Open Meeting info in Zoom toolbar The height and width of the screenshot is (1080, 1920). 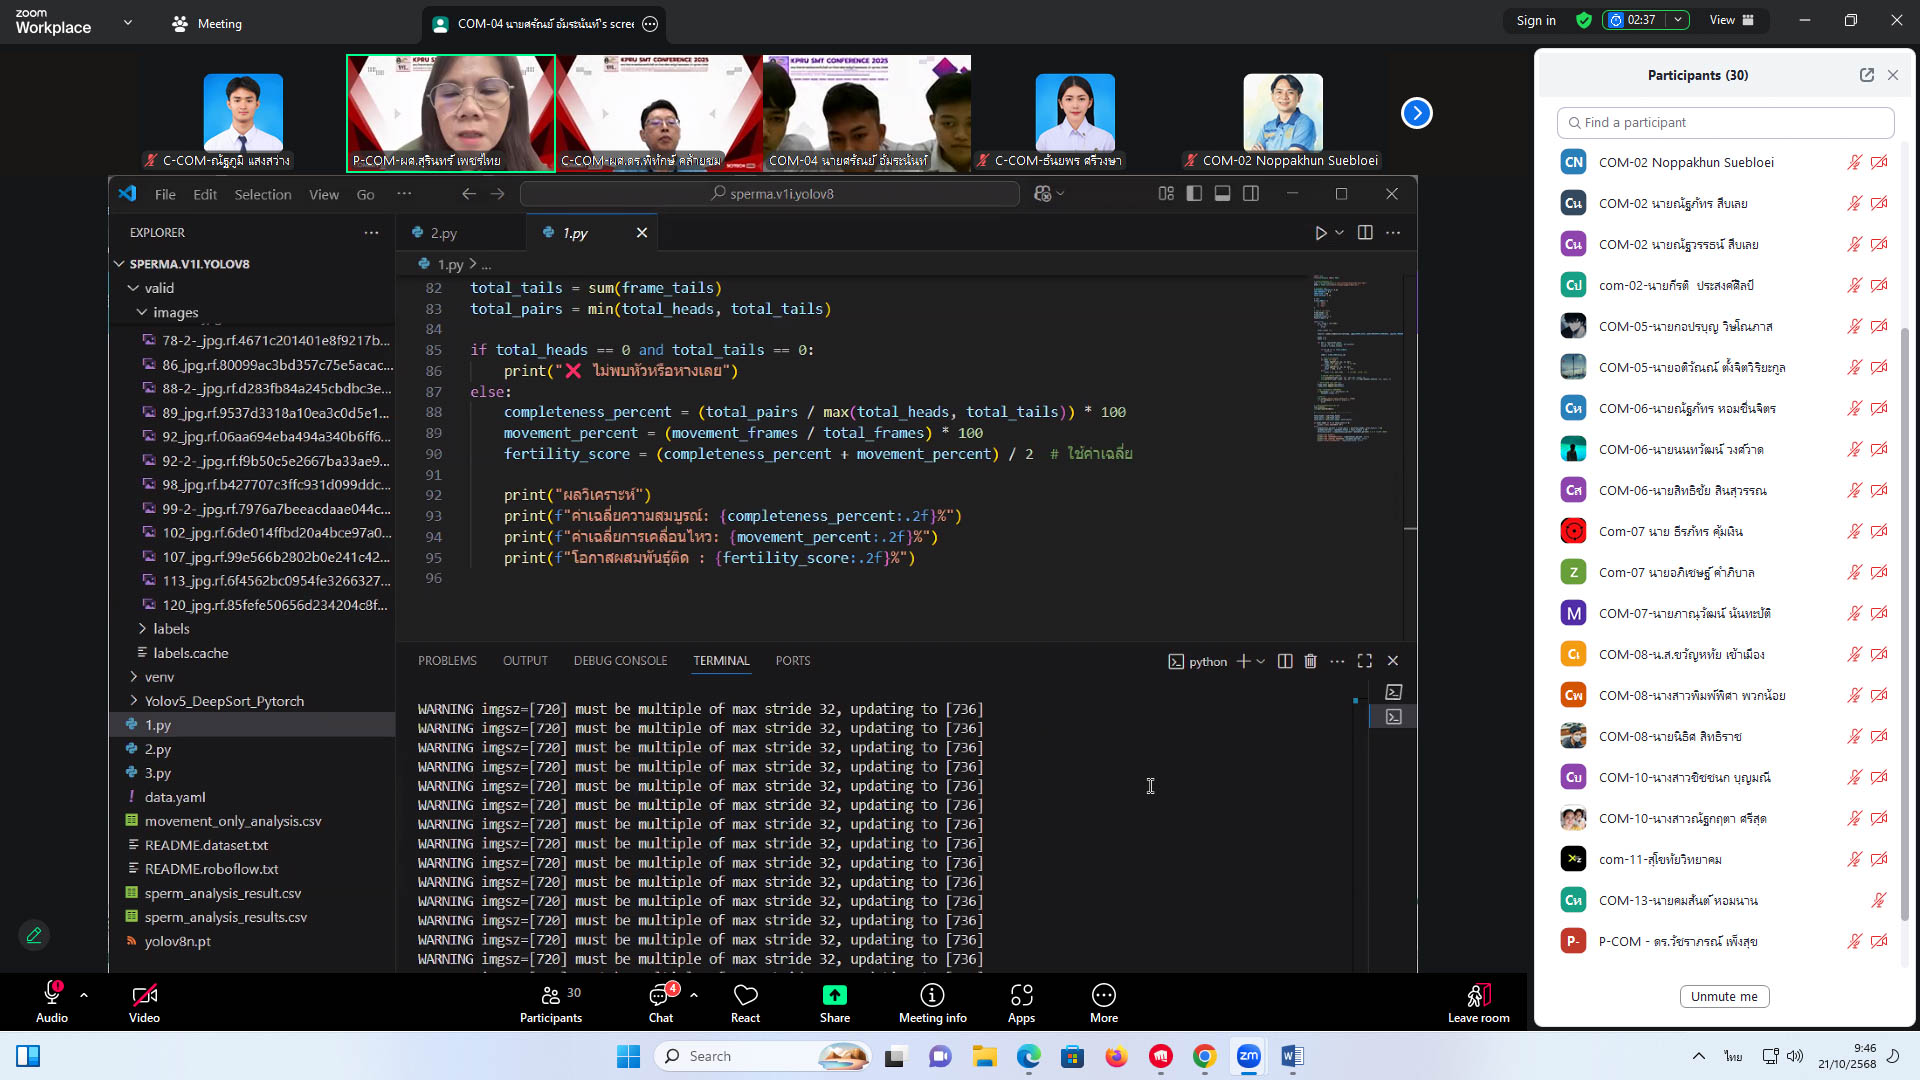(x=932, y=996)
